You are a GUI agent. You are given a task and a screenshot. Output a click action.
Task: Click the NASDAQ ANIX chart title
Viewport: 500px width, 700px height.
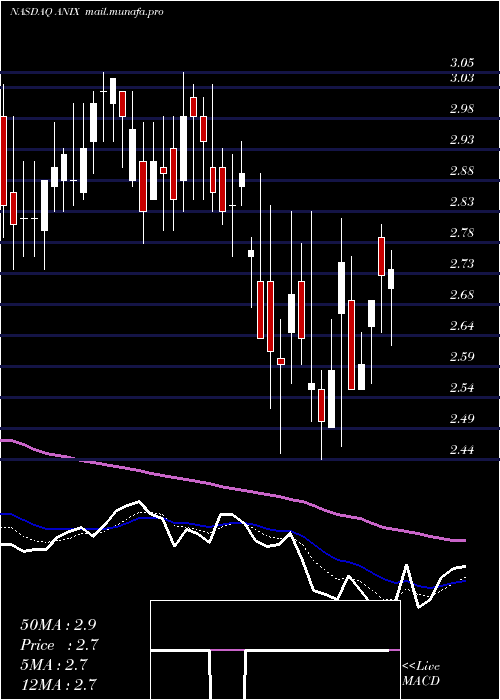tap(45, 12)
